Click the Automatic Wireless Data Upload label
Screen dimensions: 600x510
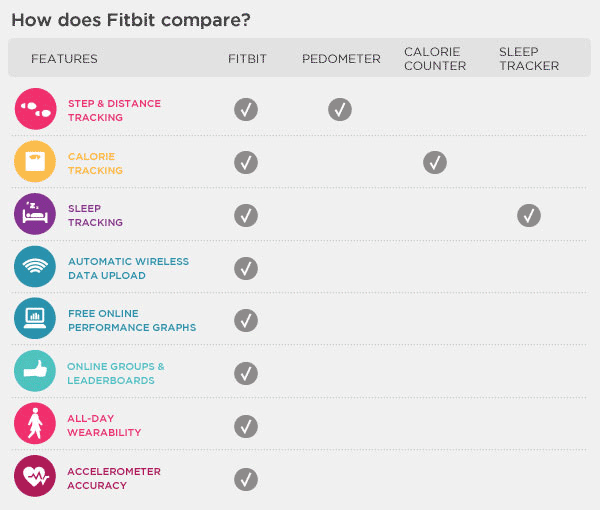pos(128,268)
